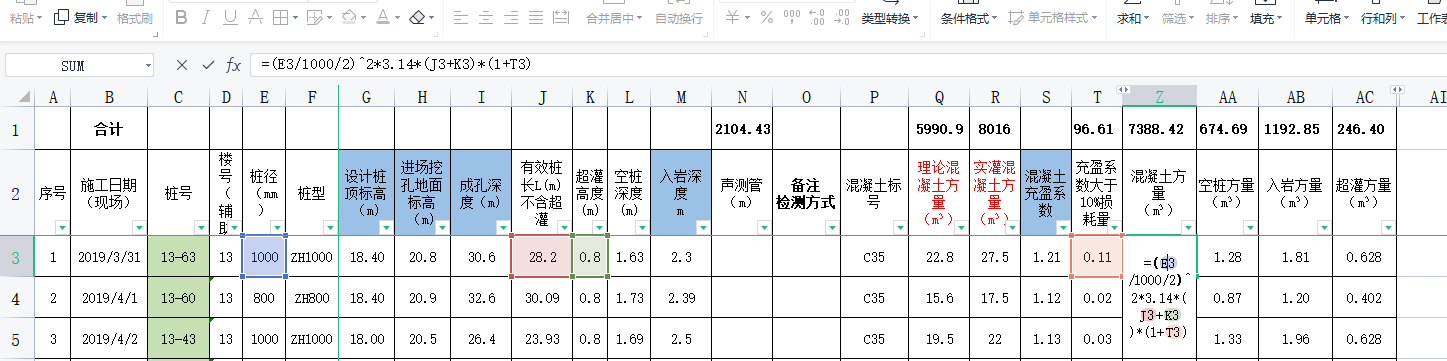Viewport: 1447px width, 361px height.
Task: Click the currency format icon
Action: (x=732, y=17)
